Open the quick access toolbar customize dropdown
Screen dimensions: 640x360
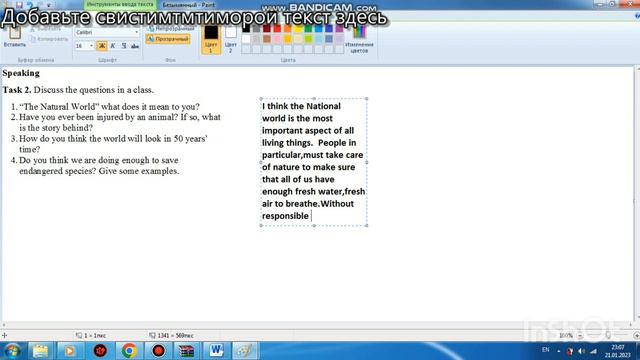click(x=49, y=5)
